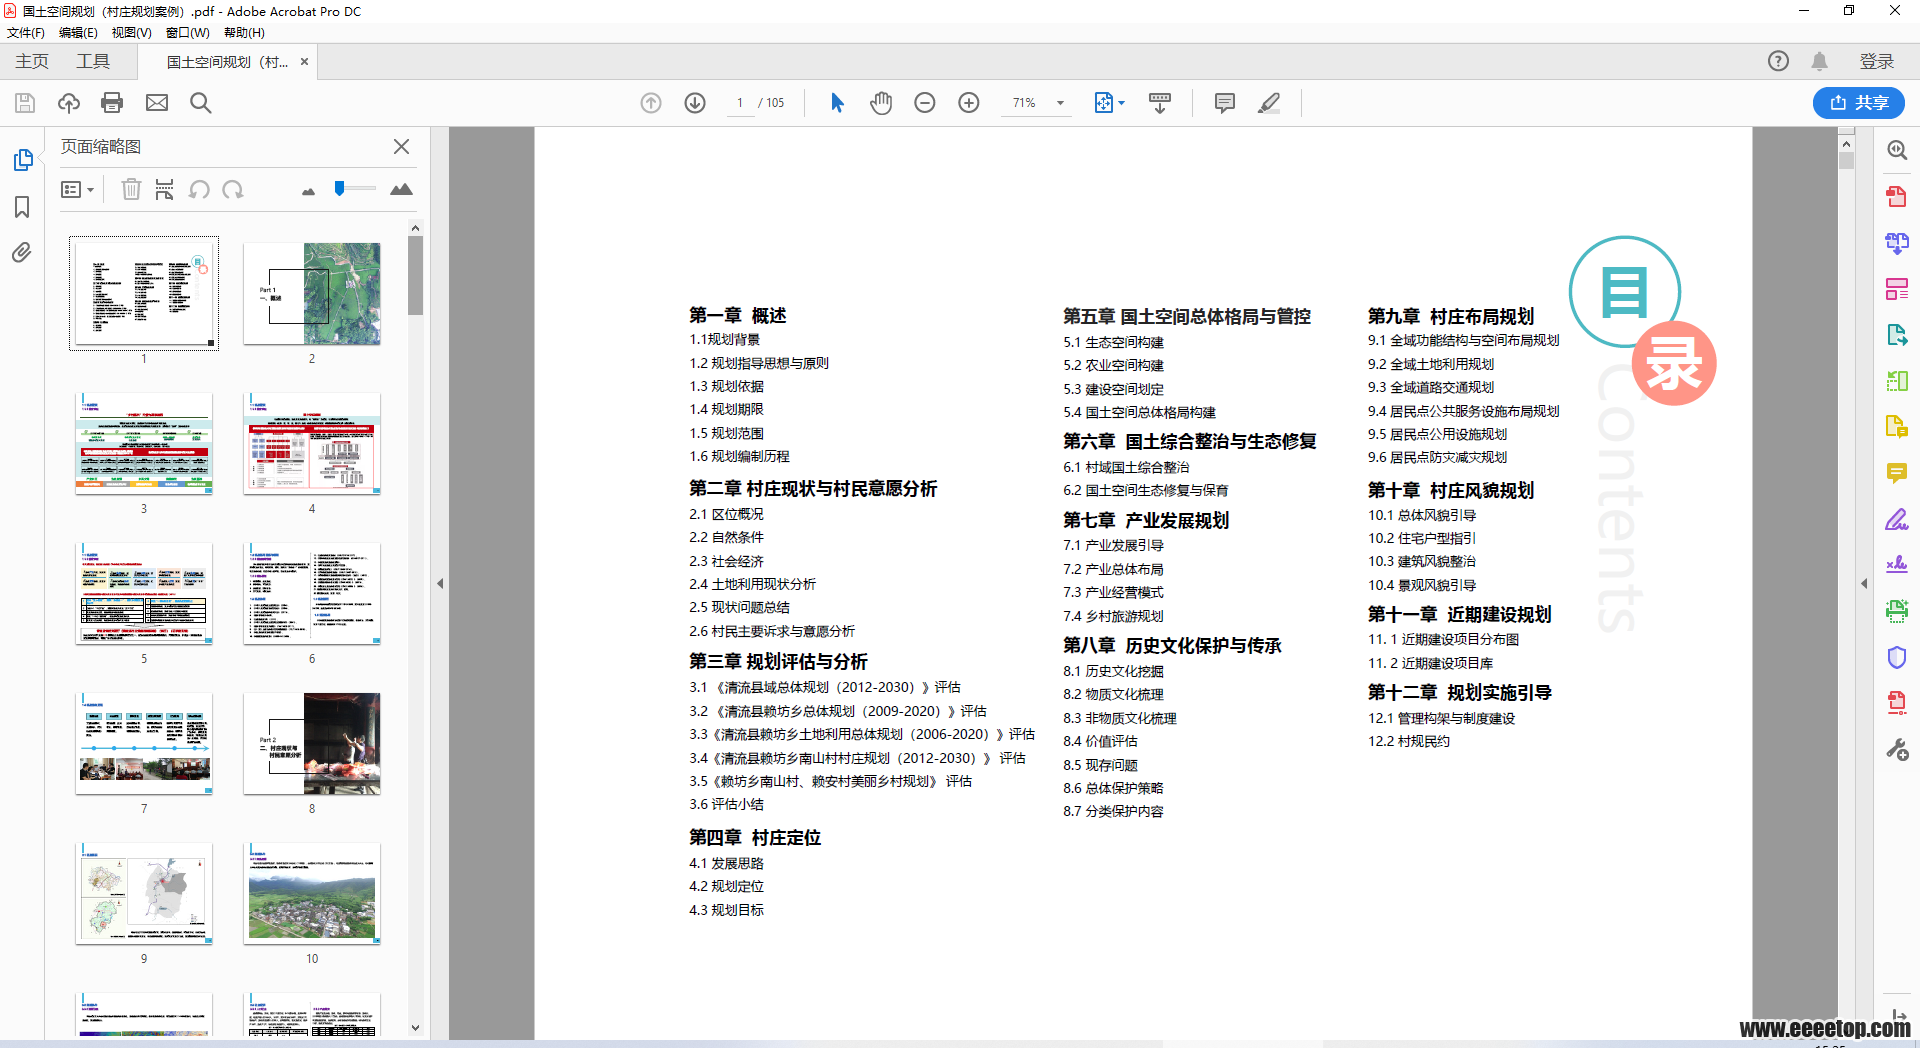Screen dimensions: 1920x1048
Task: Select page 10 thumbnail
Action: click(312, 894)
